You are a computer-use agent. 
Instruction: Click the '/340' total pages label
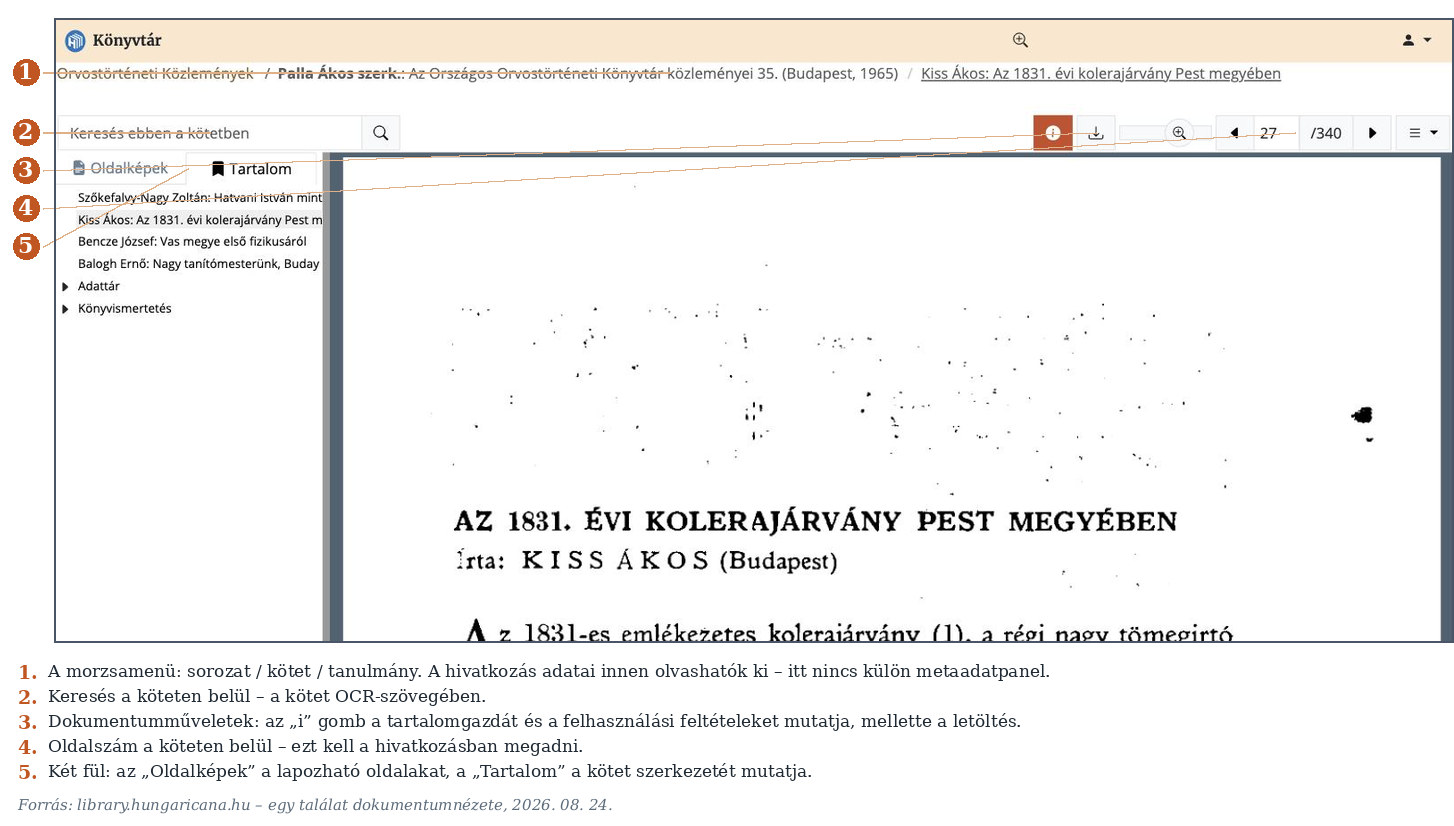(x=1326, y=133)
